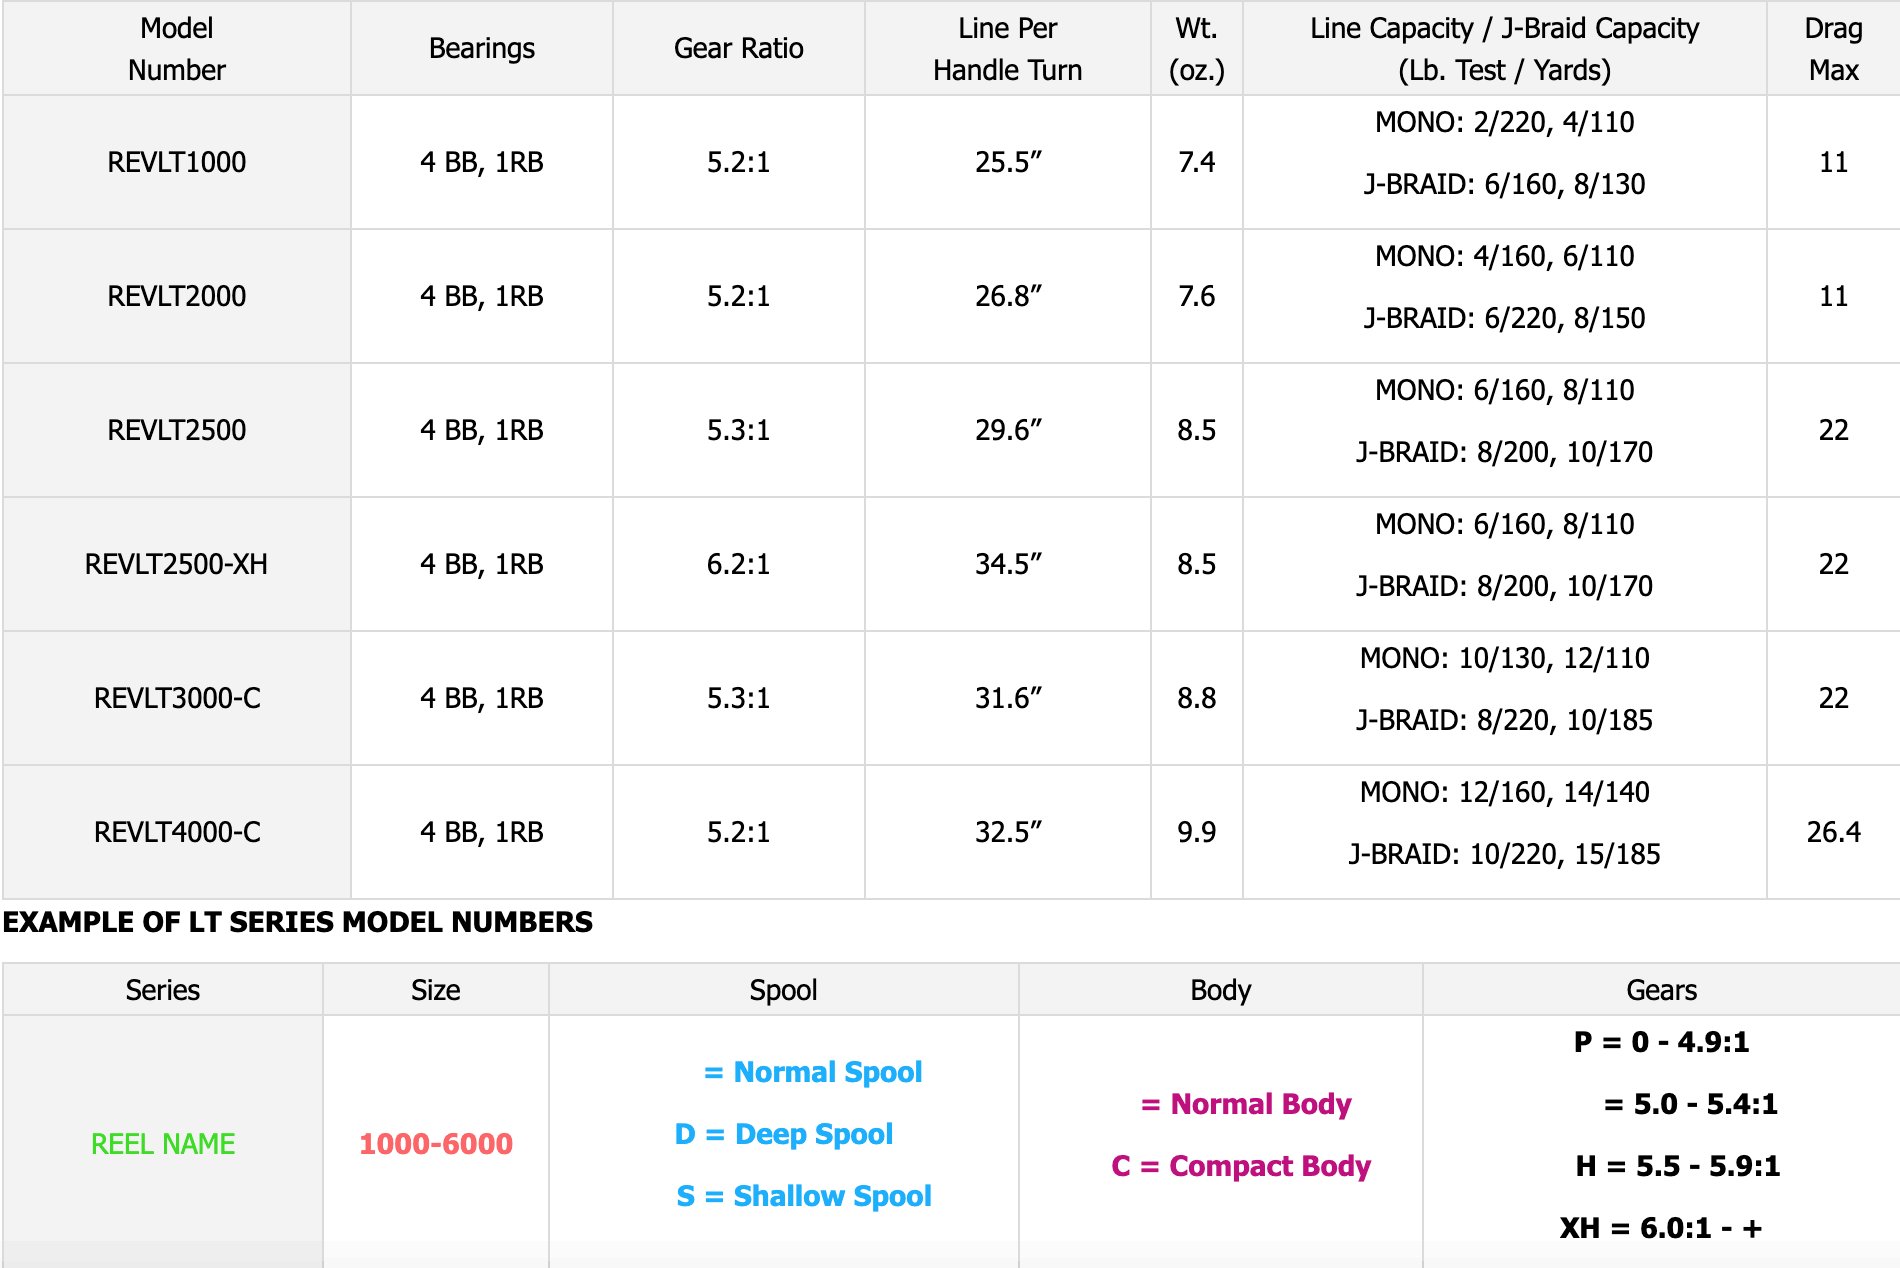Select J-BRAID: 6/220, 8/150 capacity text
This screenshot has height=1268, width=1900.
1505,318
